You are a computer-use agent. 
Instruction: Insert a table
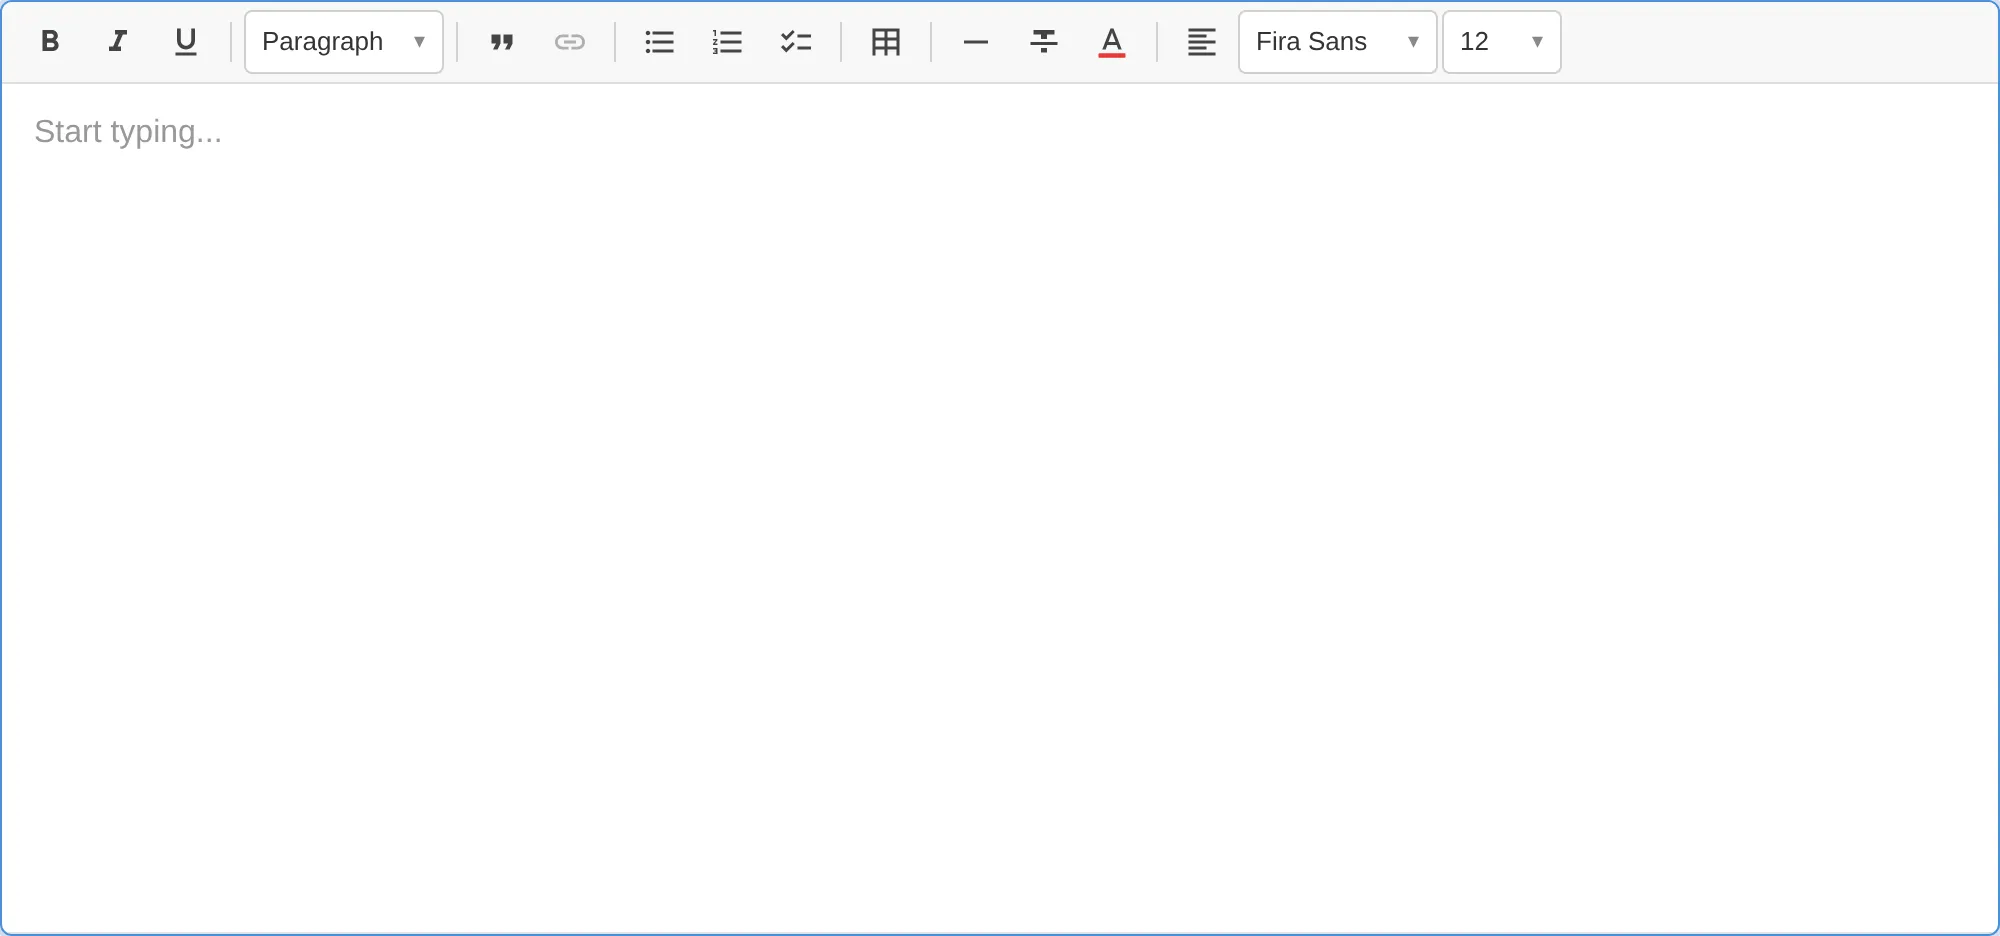[885, 42]
